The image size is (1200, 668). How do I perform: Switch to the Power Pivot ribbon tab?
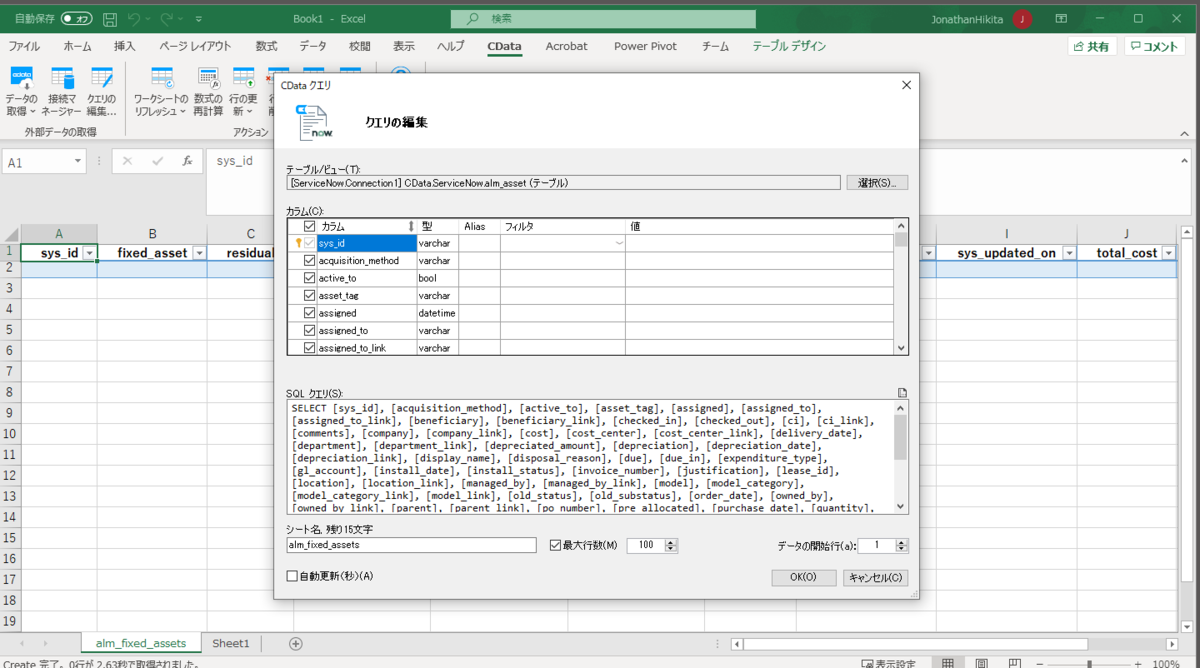point(644,46)
